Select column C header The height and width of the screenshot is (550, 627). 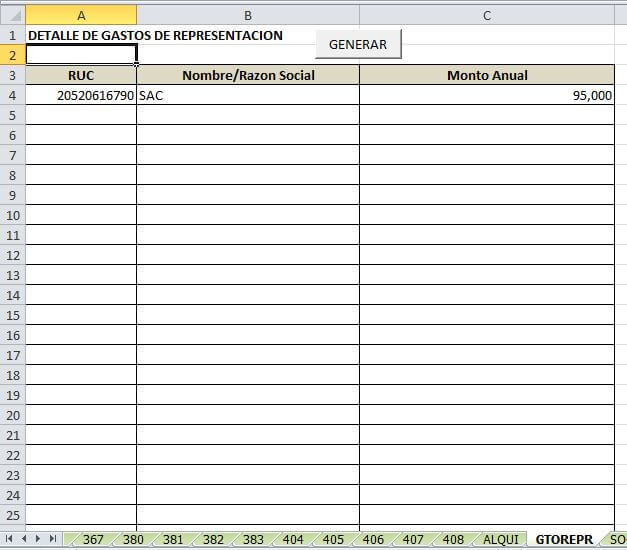tap(487, 15)
